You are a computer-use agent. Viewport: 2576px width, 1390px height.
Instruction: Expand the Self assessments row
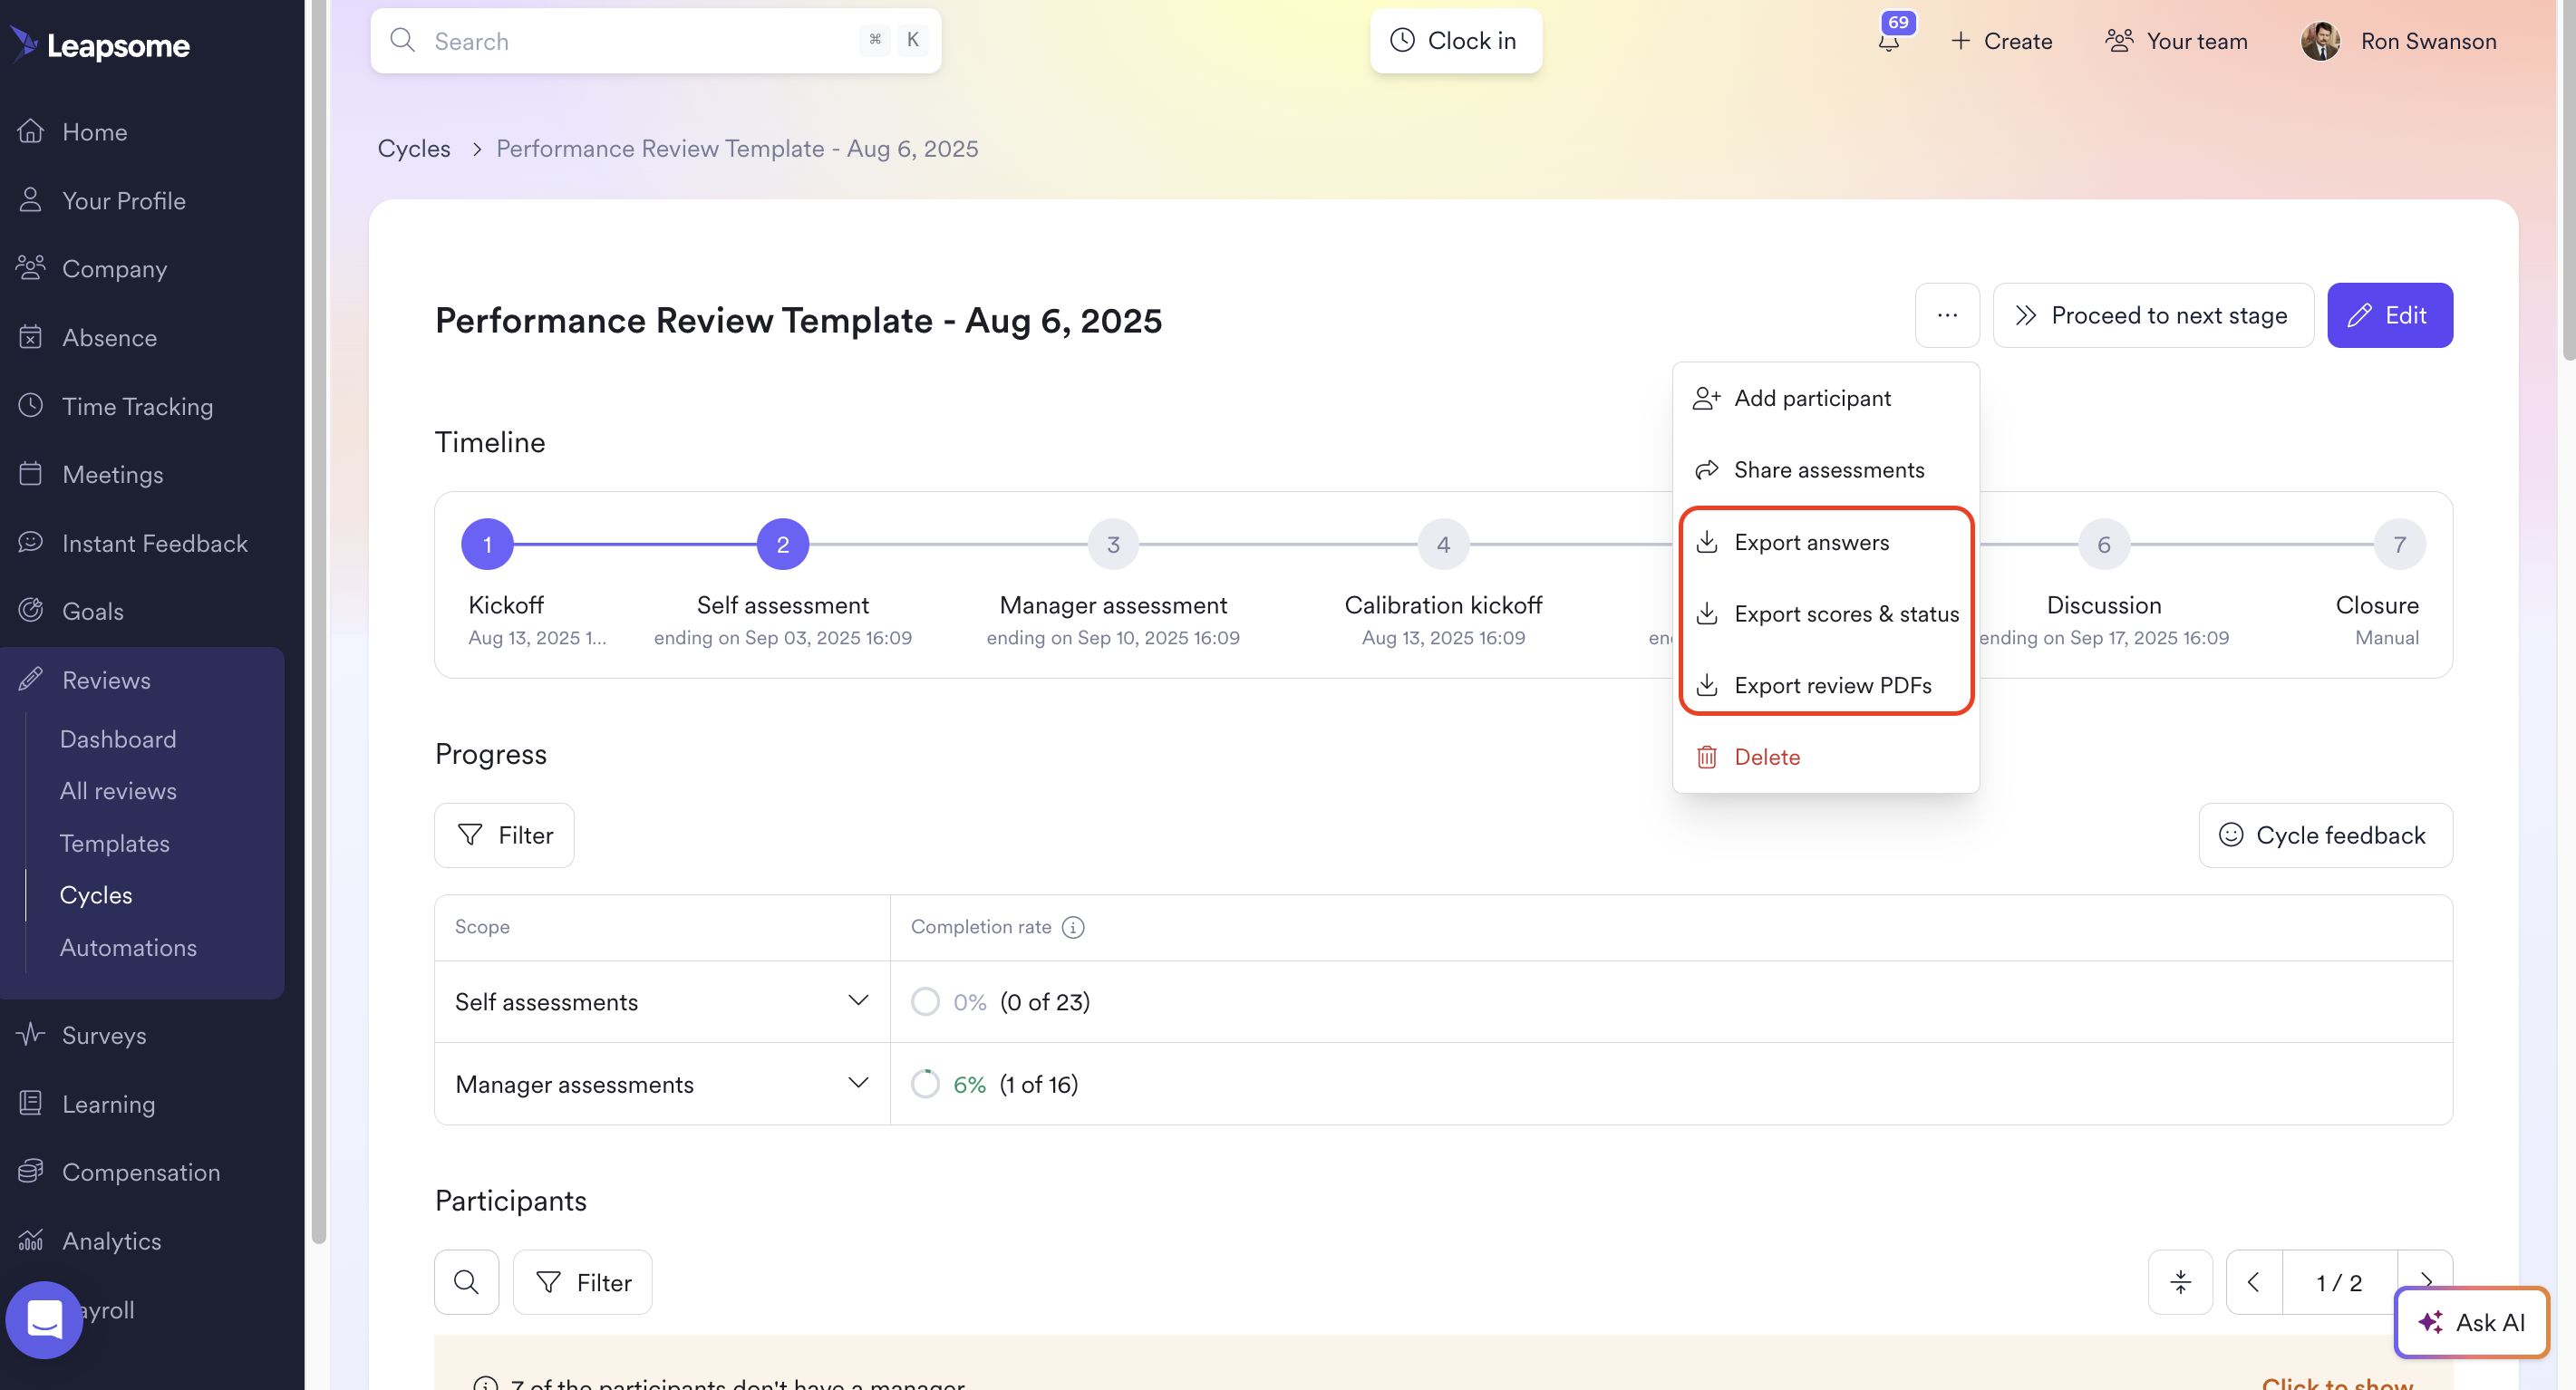coord(857,1001)
